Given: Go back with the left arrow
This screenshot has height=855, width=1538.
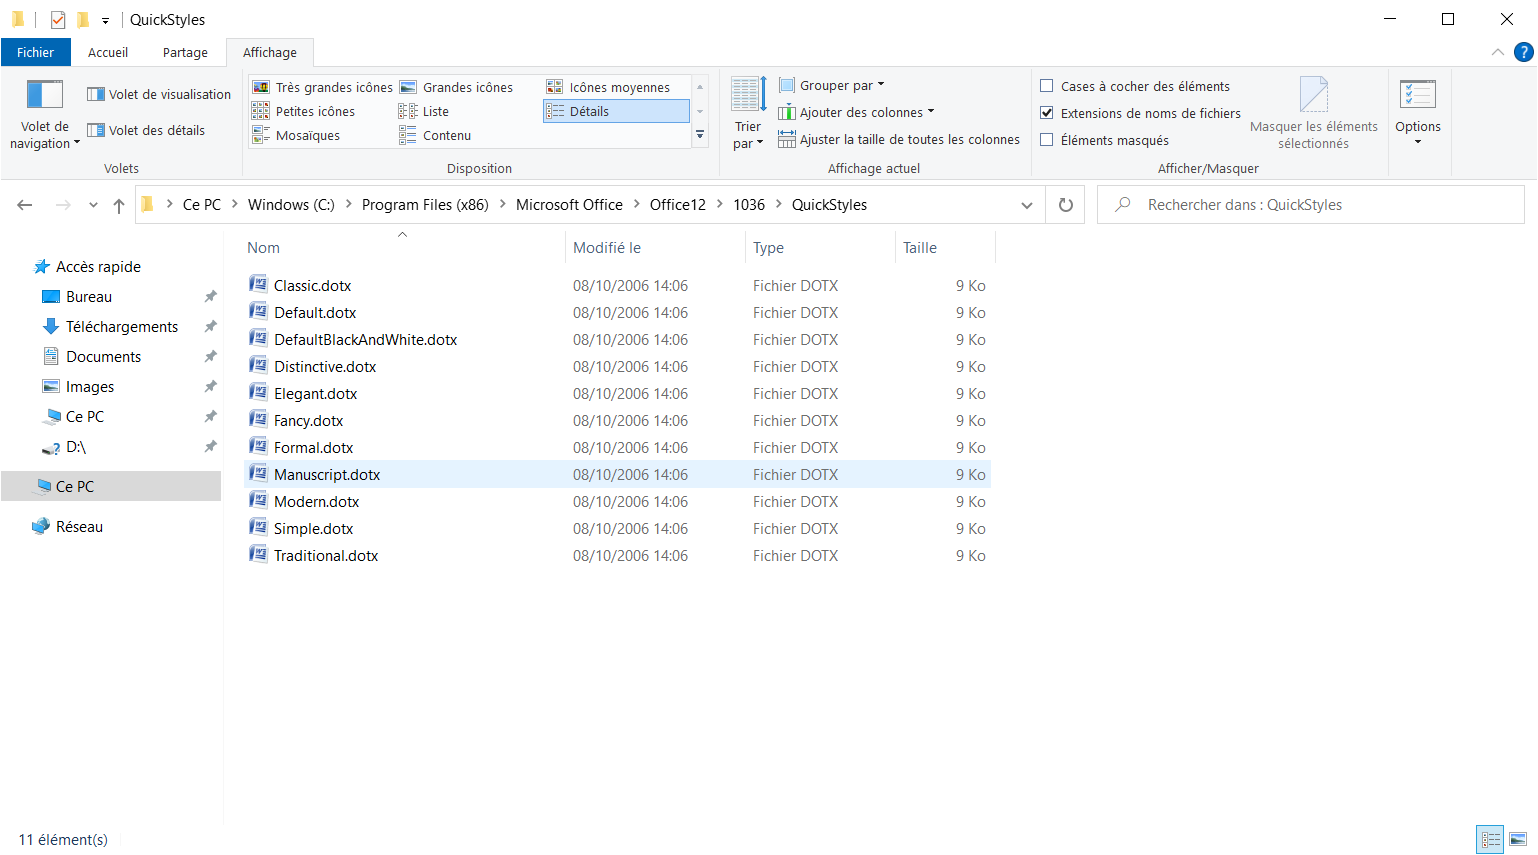Looking at the screenshot, I should pyautogui.click(x=25, y=205).
